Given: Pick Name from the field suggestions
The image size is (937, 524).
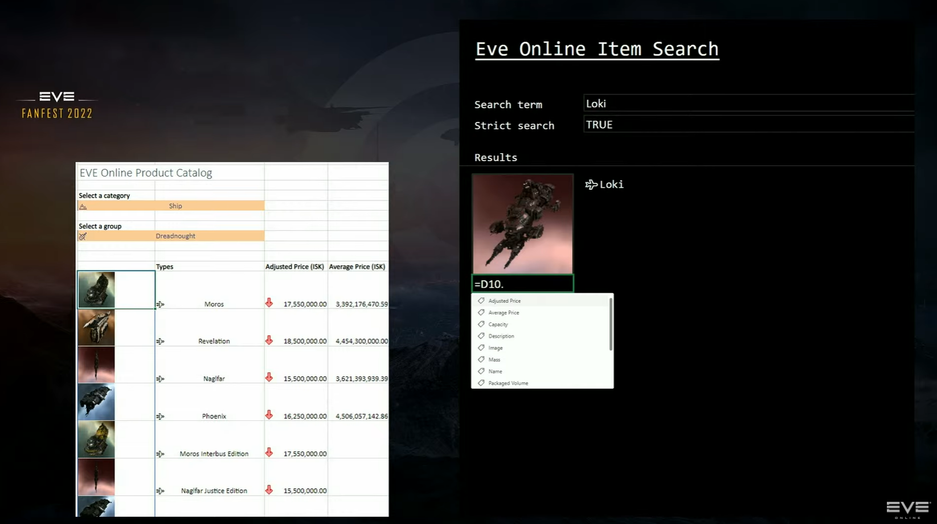Looking at the screenshot, I should coord(541,371).
